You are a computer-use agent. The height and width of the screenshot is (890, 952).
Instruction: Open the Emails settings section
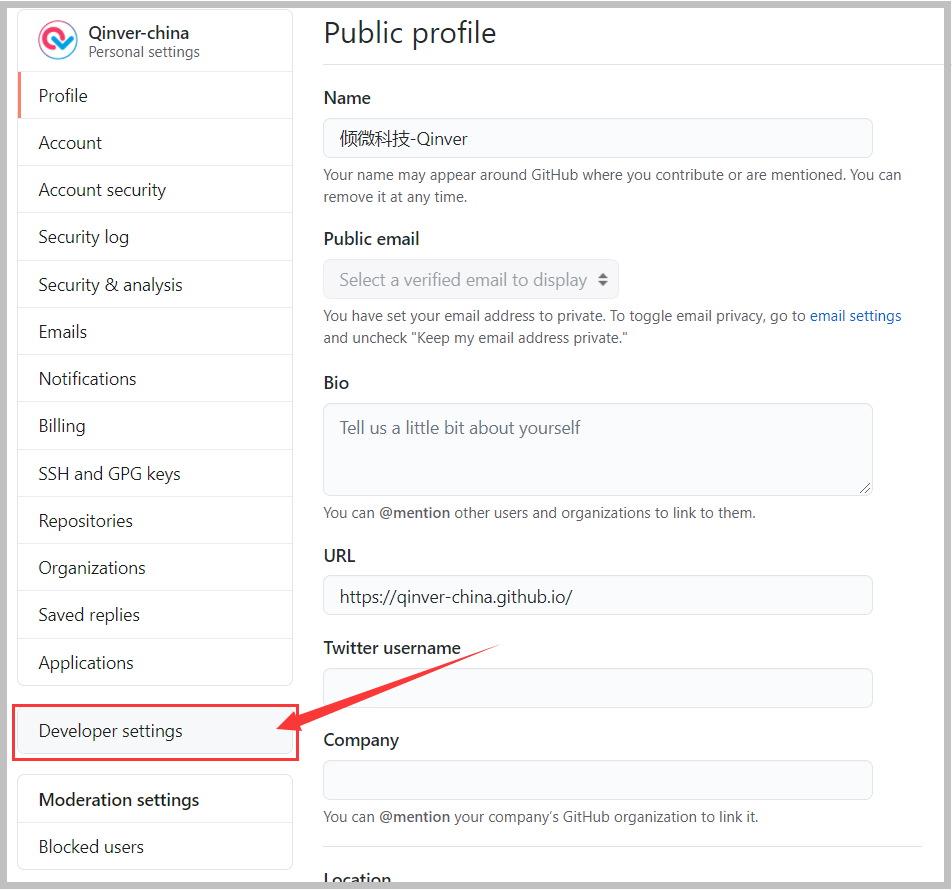click(x=62, y=332)
